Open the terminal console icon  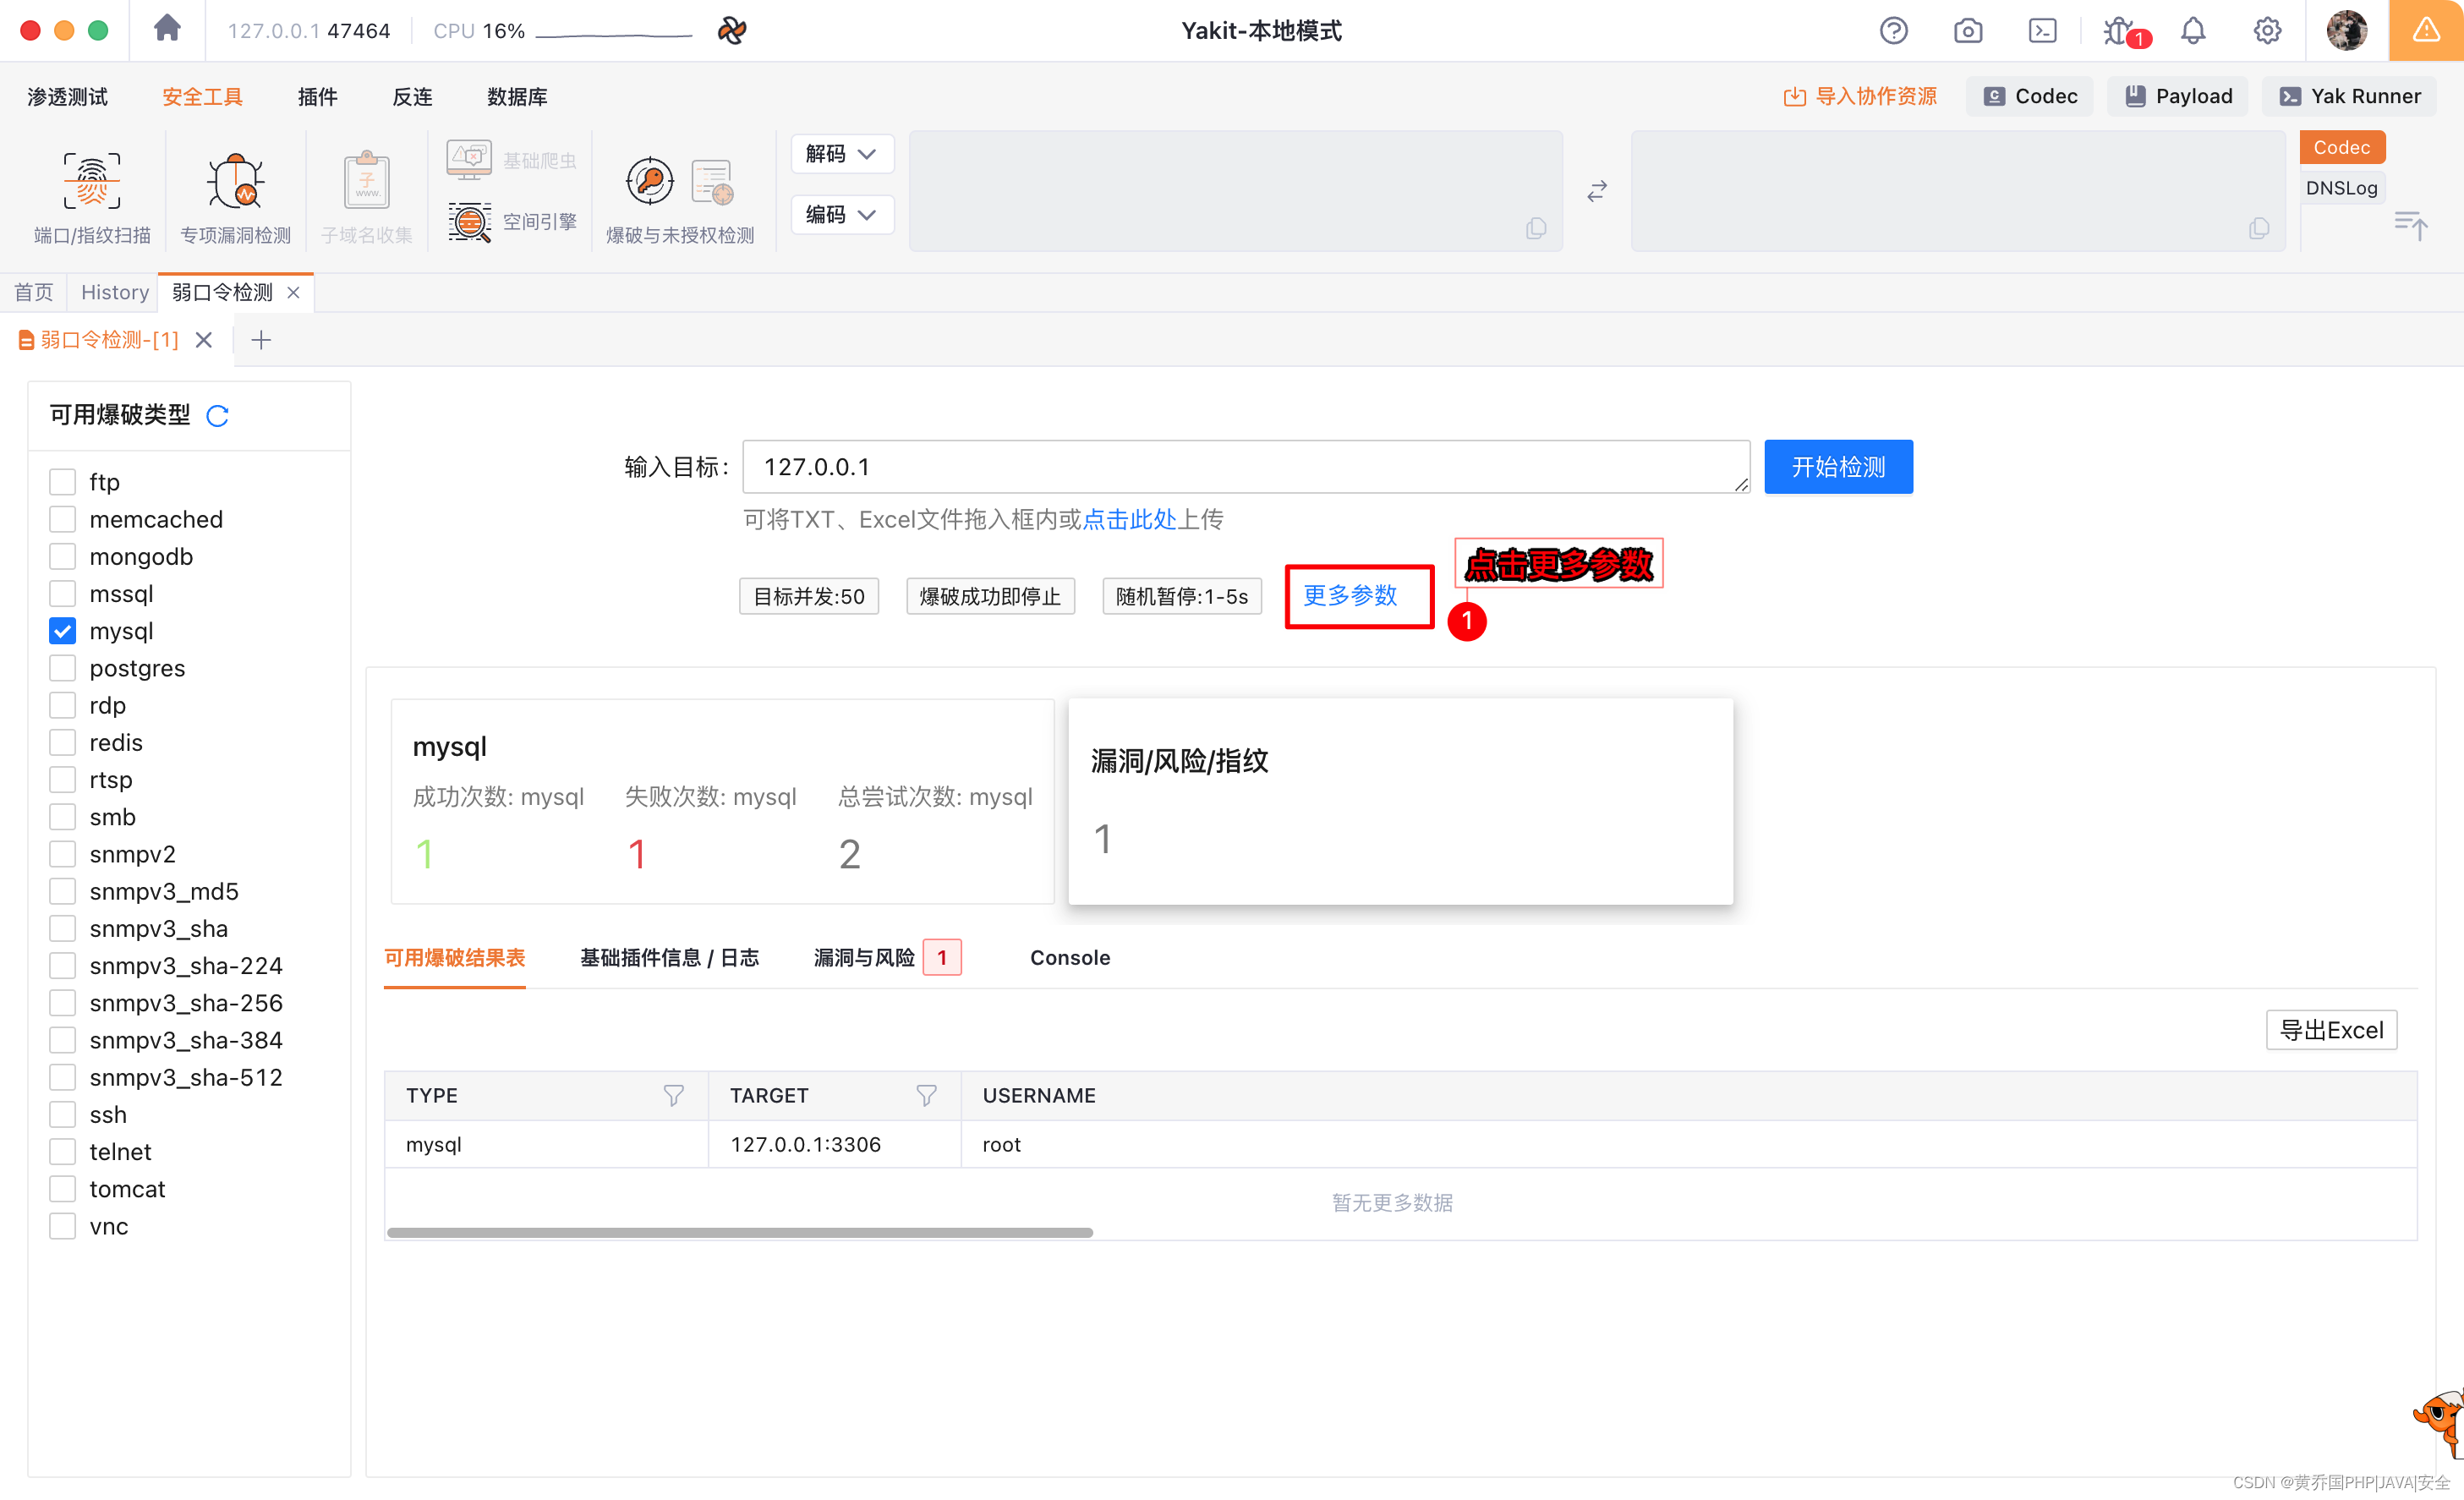[2041, 31]
